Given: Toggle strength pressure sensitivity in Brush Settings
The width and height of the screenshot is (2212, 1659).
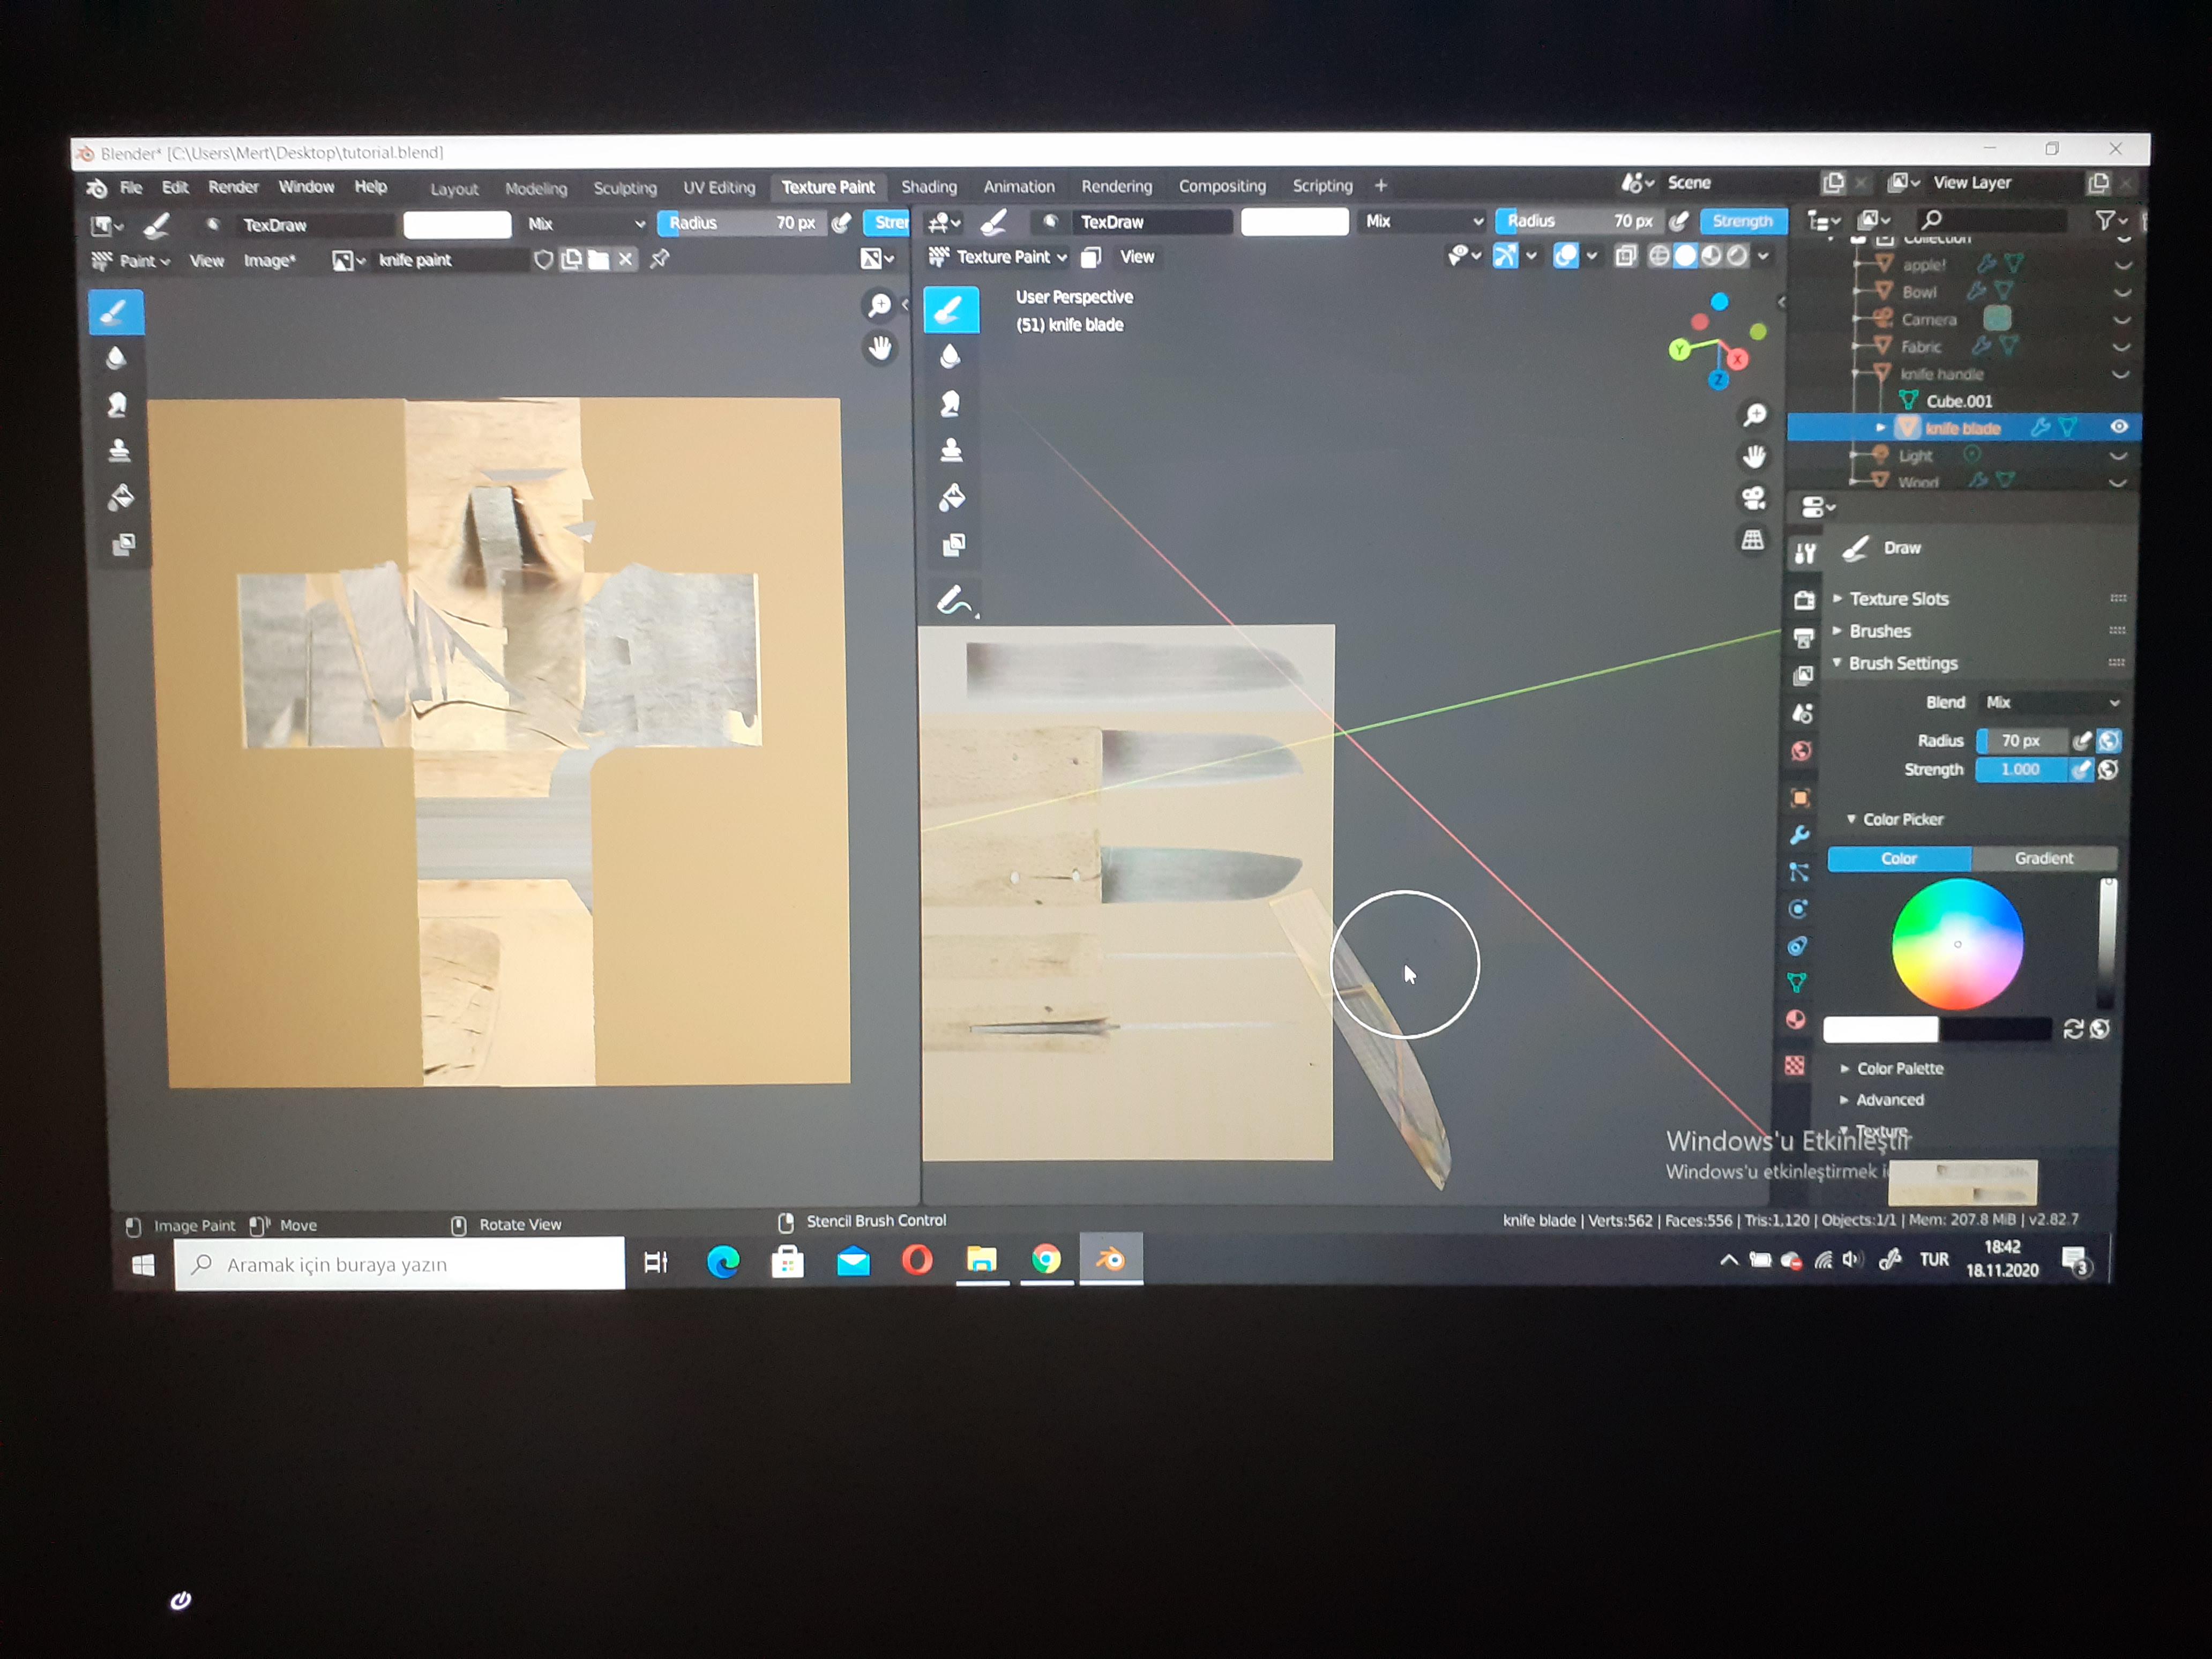Looking at the screenshot, I should point(2081,770).
